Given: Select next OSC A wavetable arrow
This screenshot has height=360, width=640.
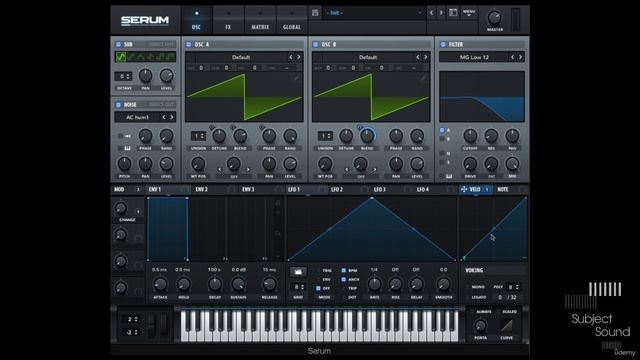Looking at the screenshot, I should (x=299, y=57).
